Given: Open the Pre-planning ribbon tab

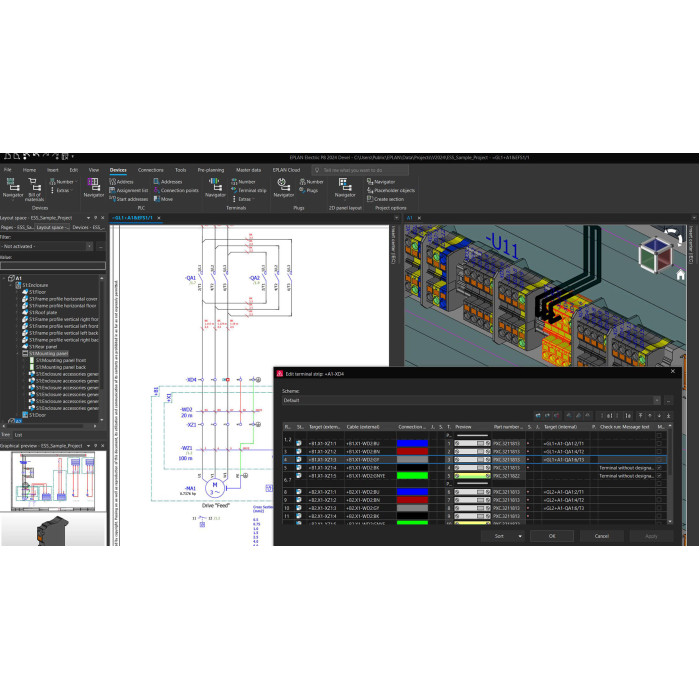Looking at the screenshot, I should 211,170.
